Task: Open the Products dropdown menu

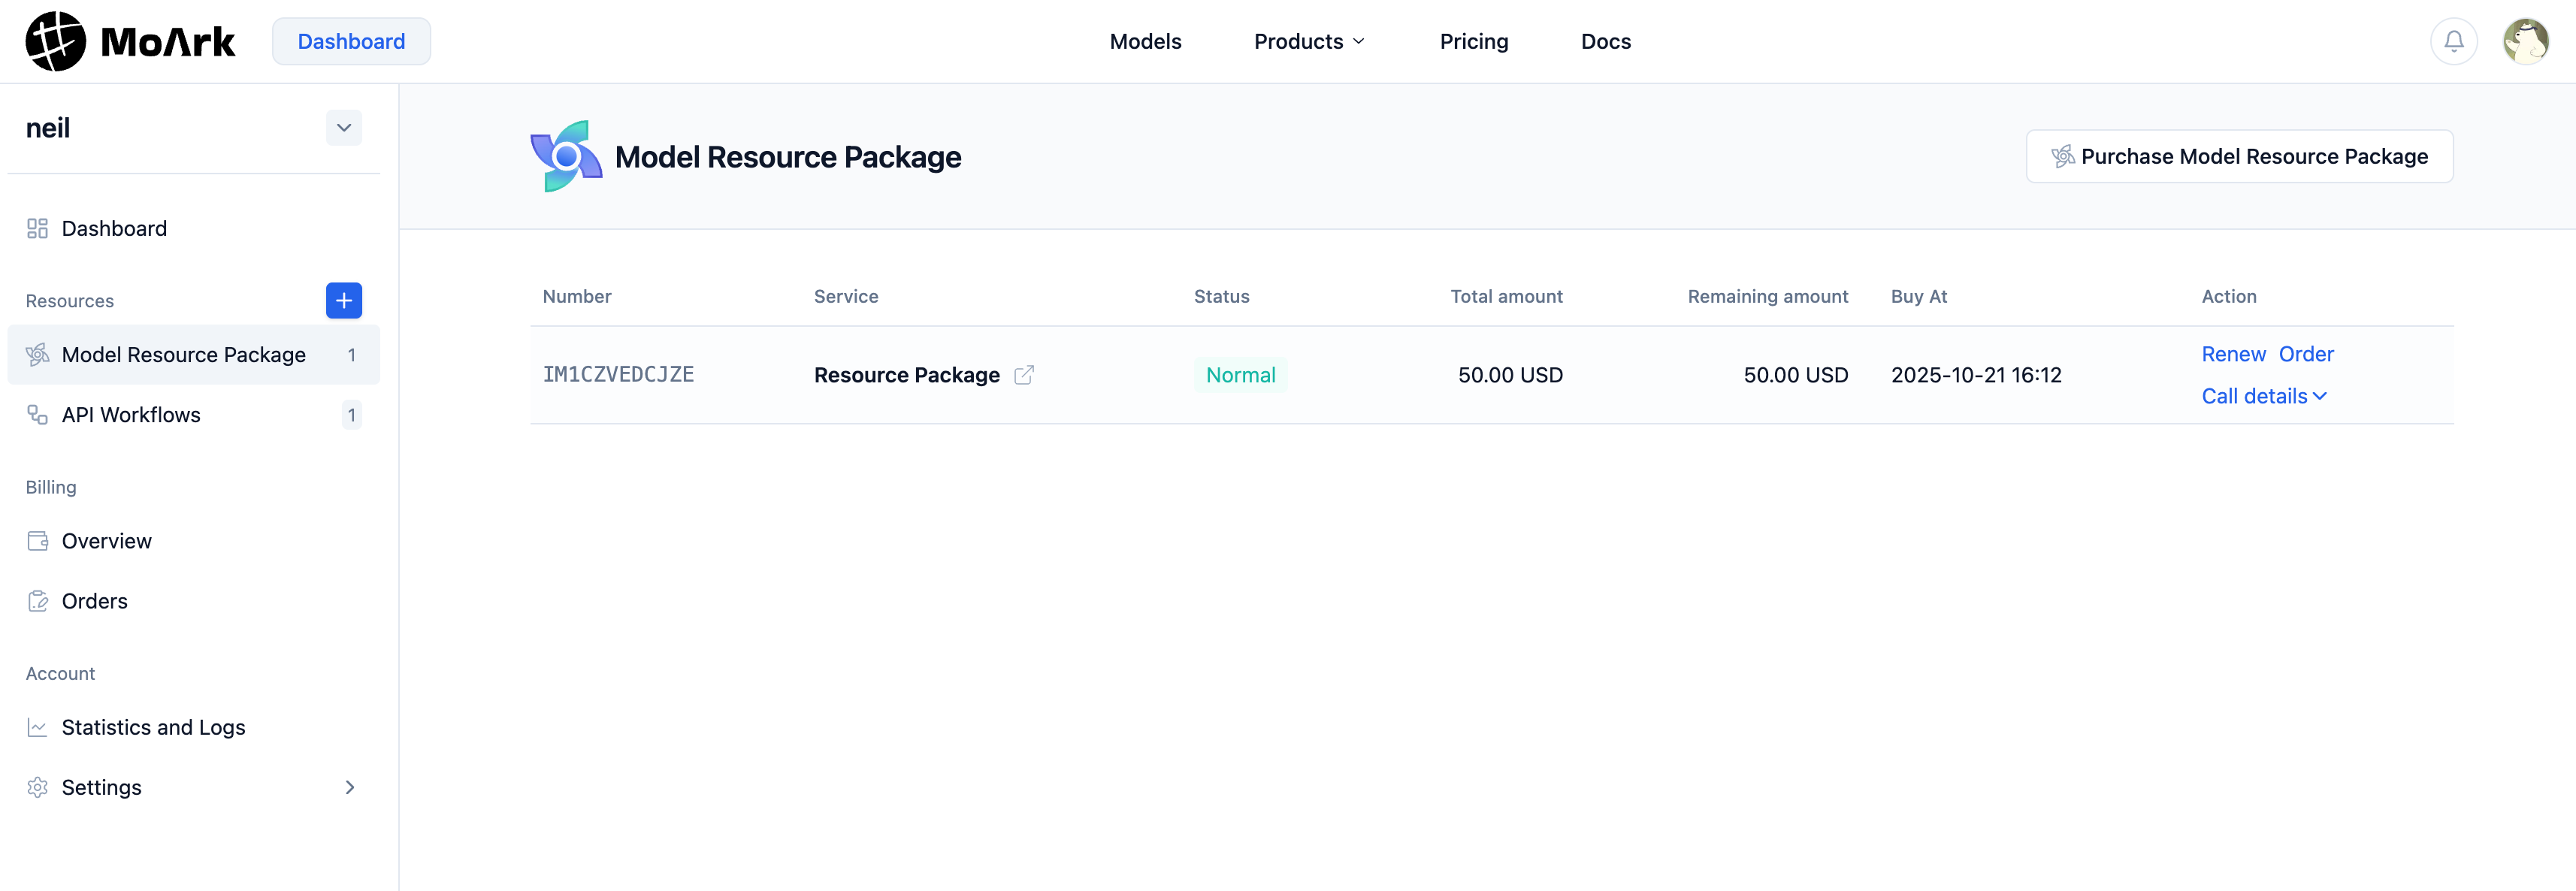Action: (1308, 41)
